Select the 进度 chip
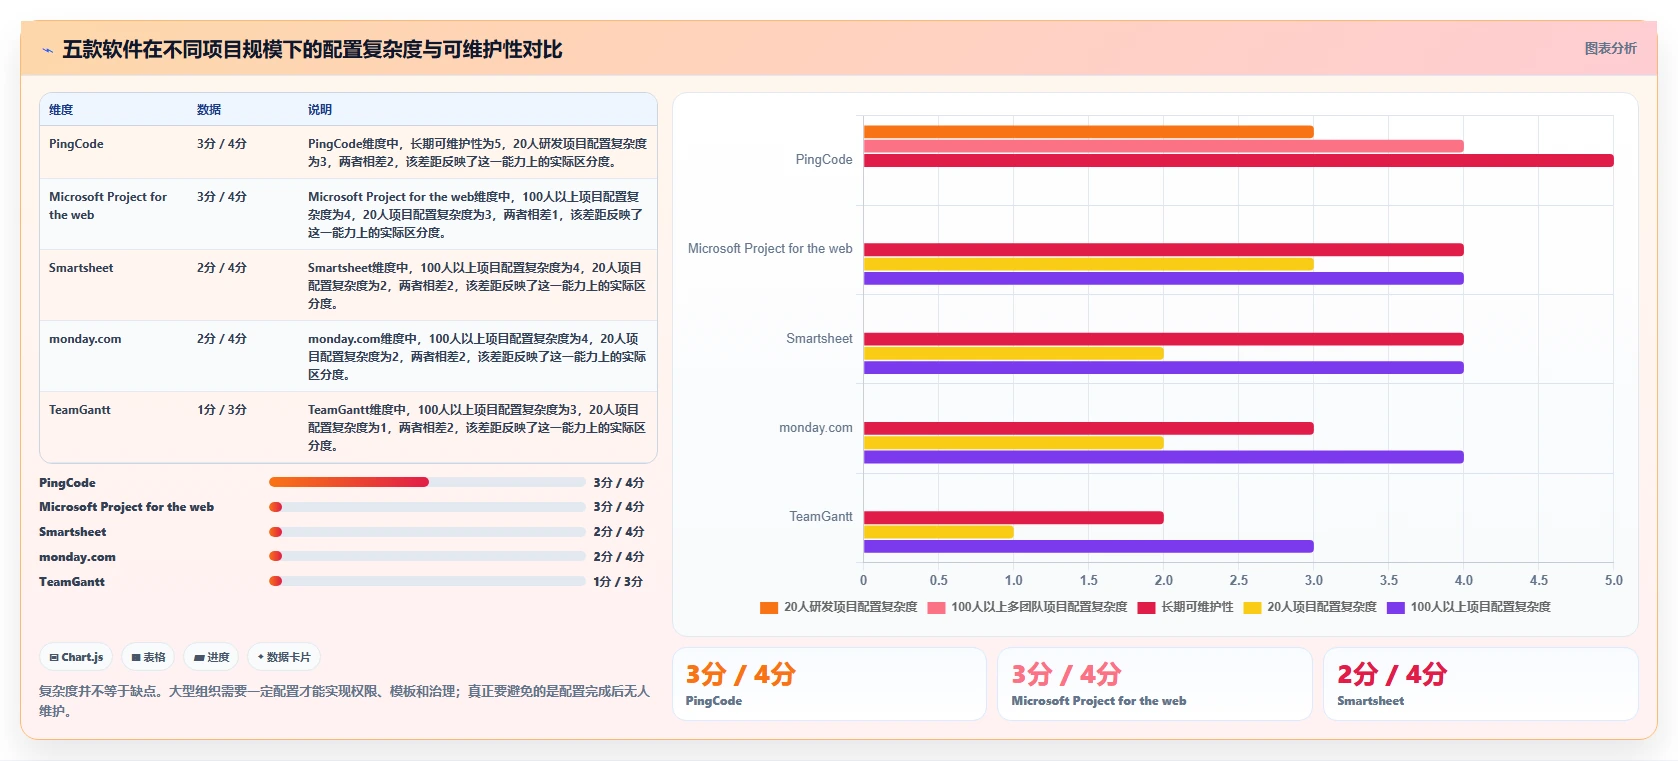This screenshot has width=1678, height=761. [x=211, y=657]
